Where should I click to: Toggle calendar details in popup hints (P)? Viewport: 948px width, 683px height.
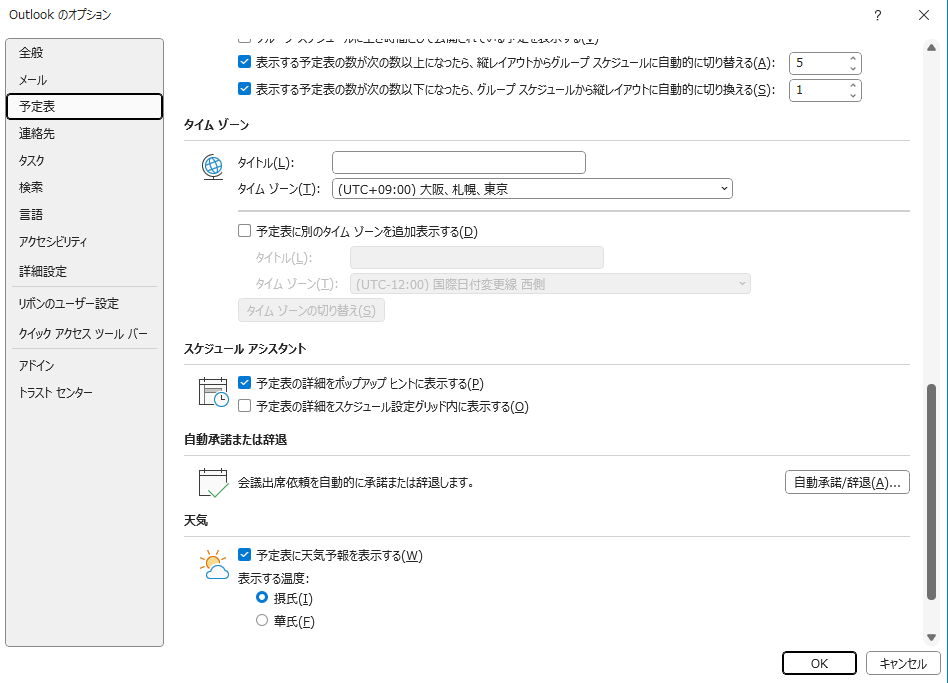coord(244,383)
